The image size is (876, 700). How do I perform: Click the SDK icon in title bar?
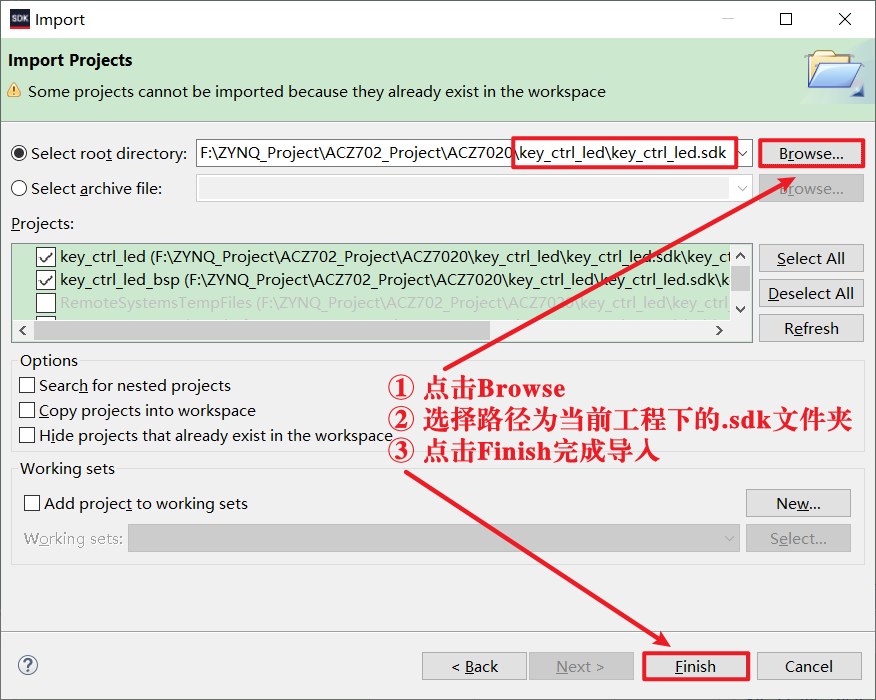[20, 19]
